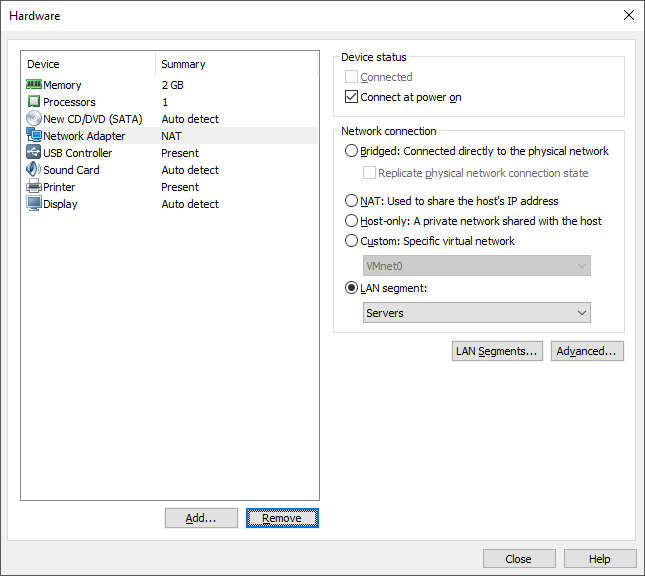645x576 pixels.
Task: Open Advanced network settings
Action: click(x=587, y=351)
